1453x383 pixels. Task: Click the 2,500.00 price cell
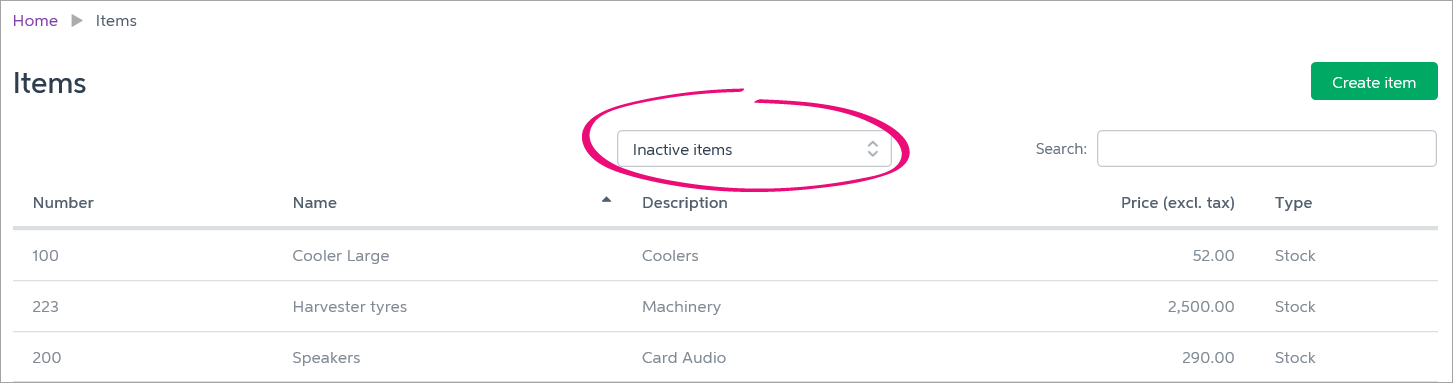point(1201,307)
